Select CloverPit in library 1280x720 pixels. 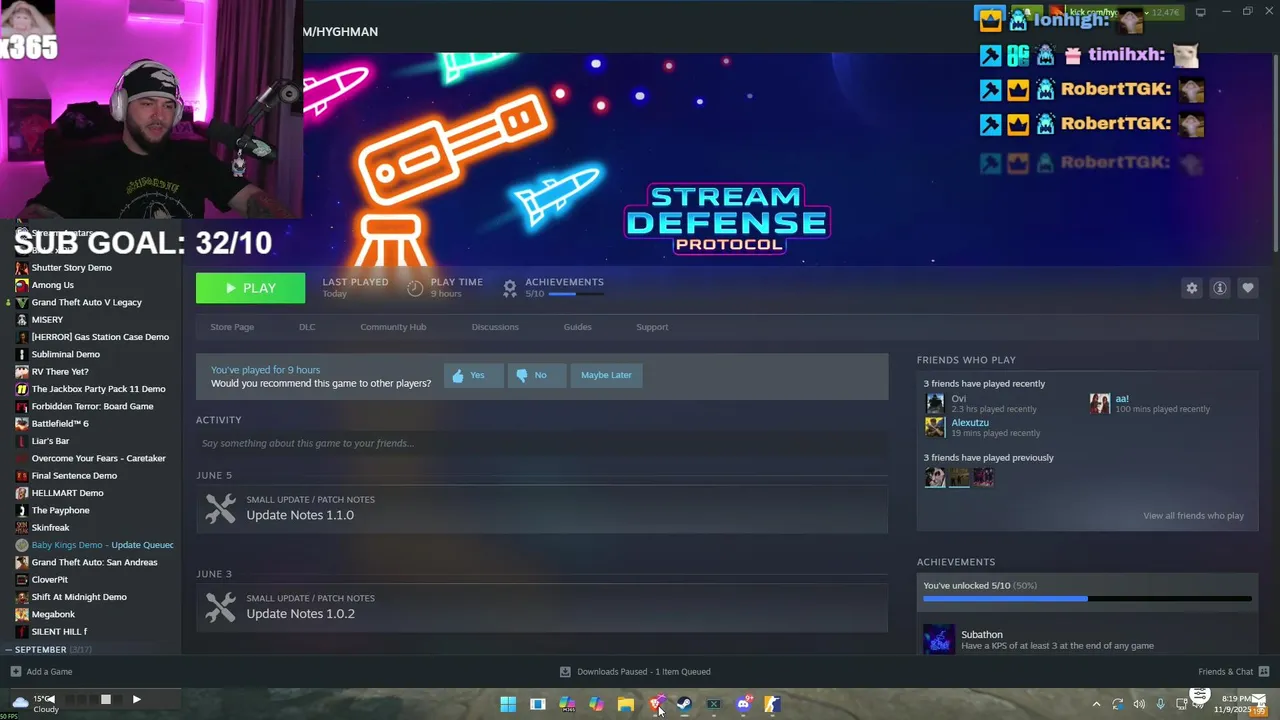(49, 580)
